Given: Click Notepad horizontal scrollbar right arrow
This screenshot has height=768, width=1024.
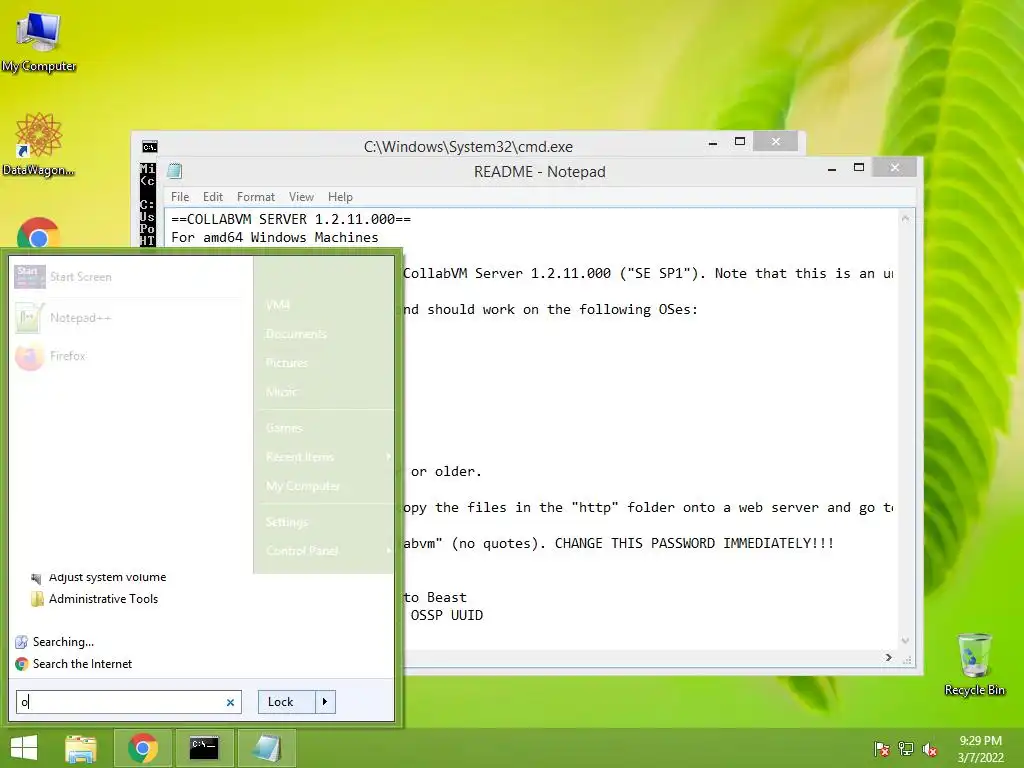Looking at the screenshot, I should click(888, 658).
